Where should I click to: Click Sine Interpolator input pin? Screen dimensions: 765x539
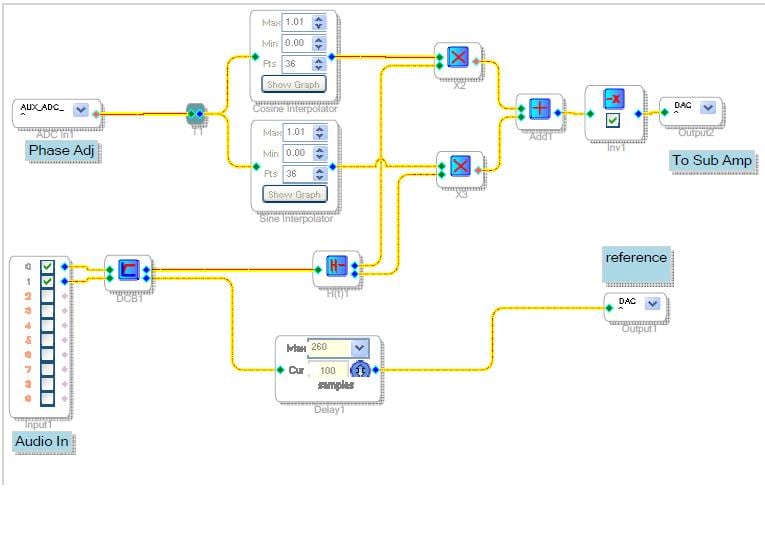(256, 167)
